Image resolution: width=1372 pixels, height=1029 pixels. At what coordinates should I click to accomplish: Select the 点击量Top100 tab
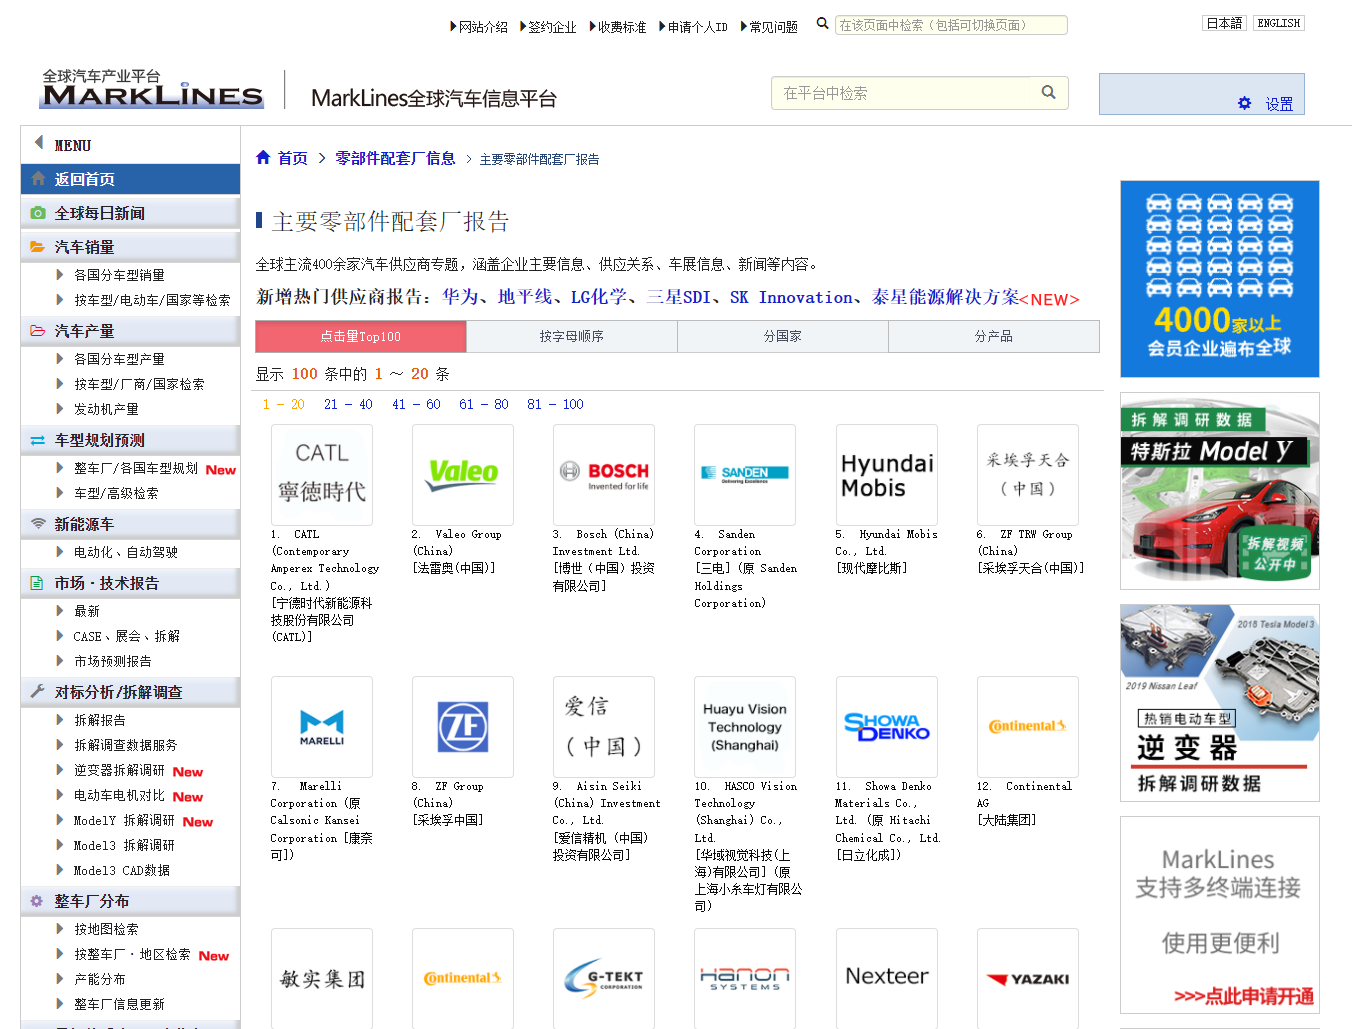[360, 337]
